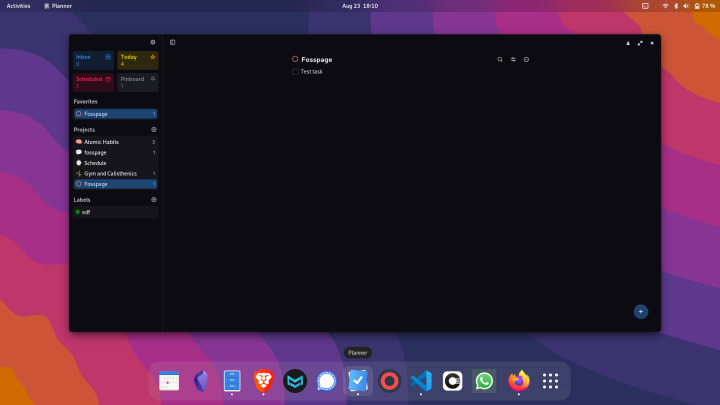
Task: Select Fosspage in the Projects list
Action: (x=115, y=184)
